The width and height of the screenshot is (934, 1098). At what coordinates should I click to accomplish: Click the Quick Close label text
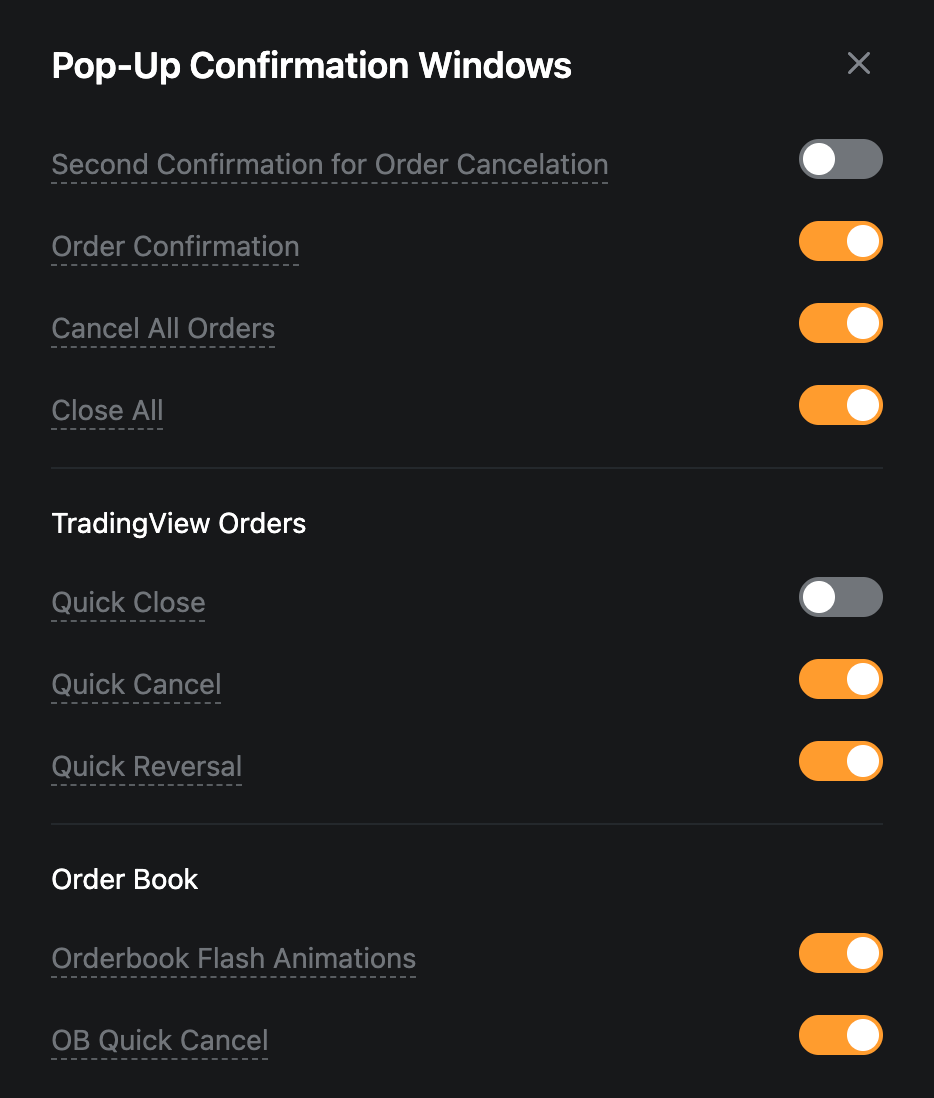click(128, 603)
